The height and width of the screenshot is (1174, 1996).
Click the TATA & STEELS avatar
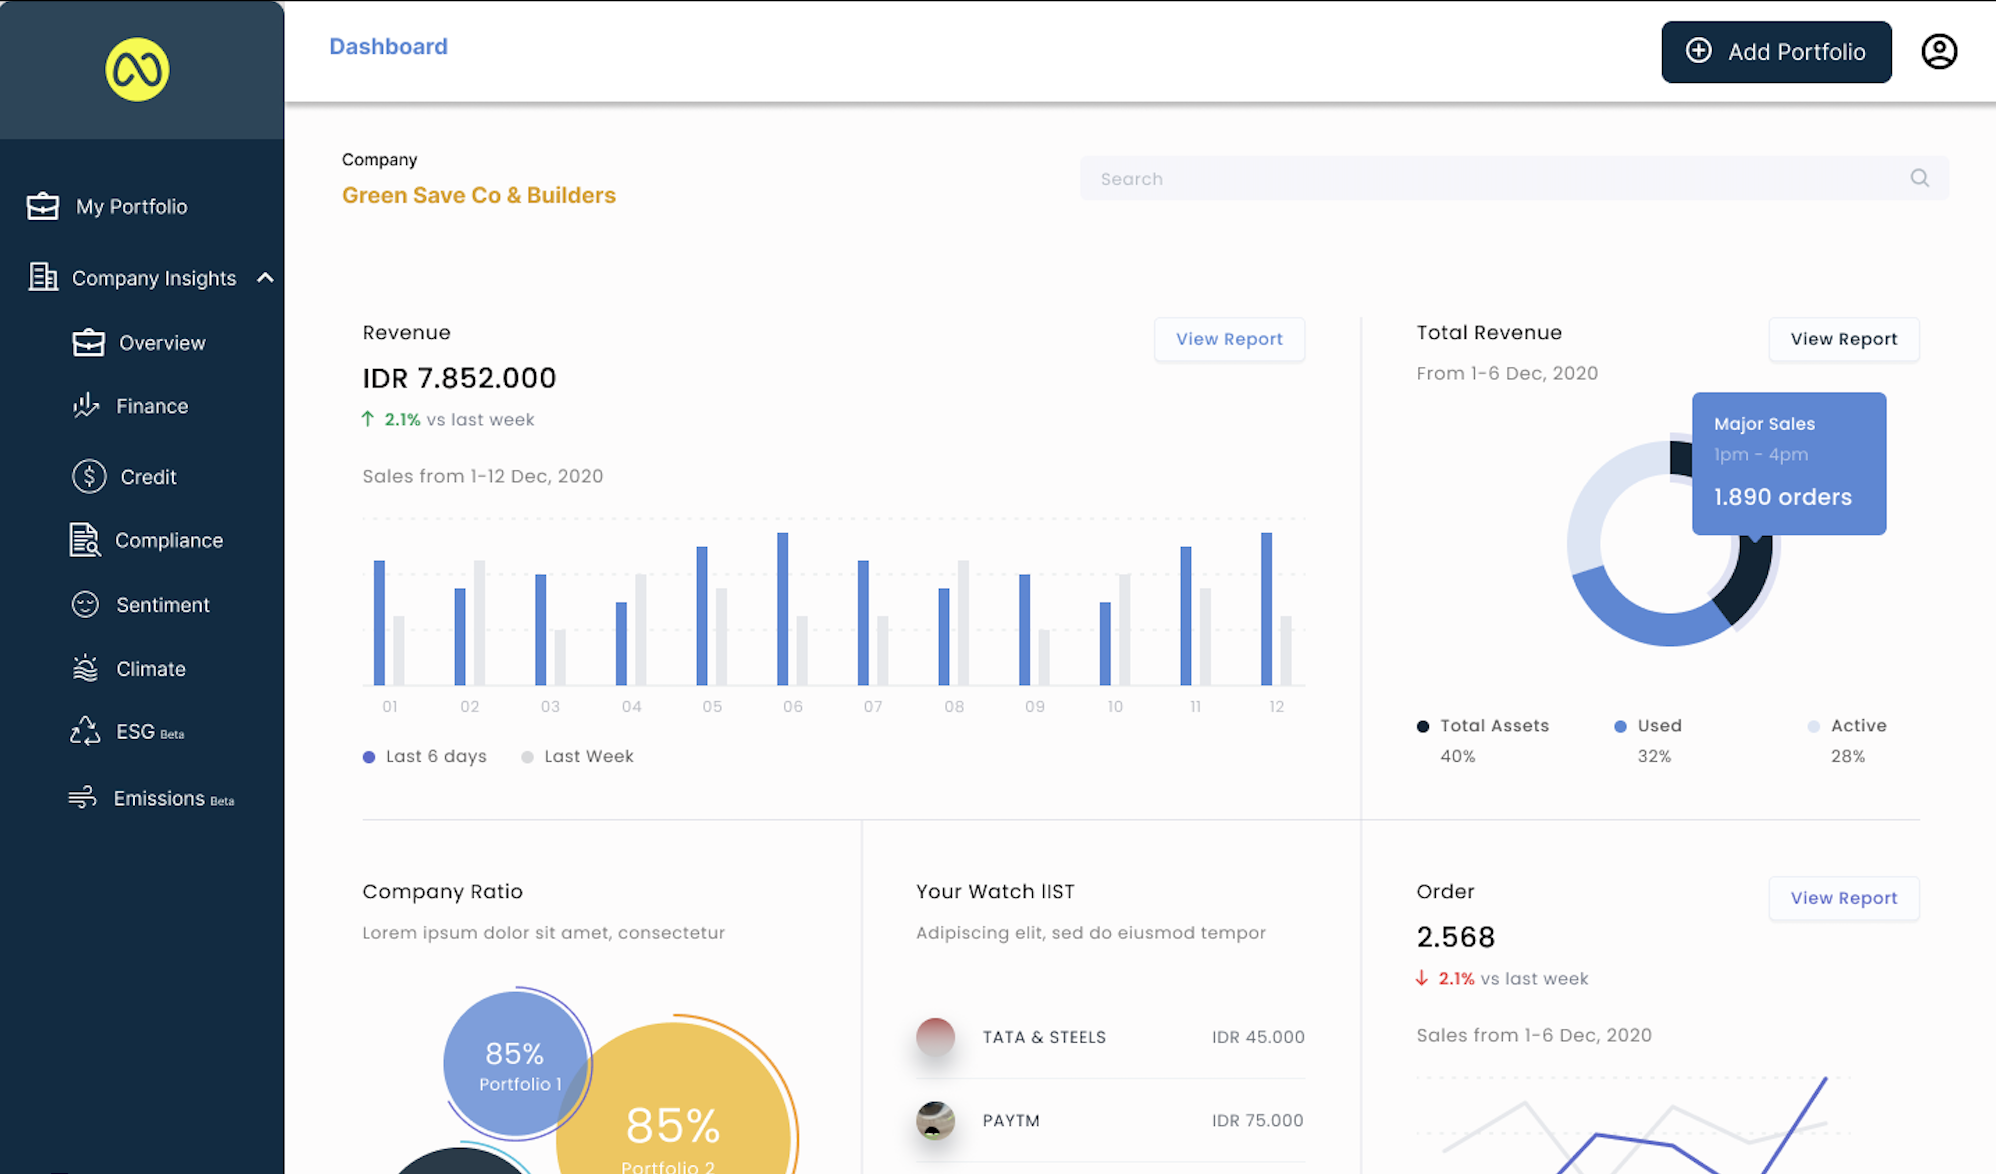(935, 1037)
